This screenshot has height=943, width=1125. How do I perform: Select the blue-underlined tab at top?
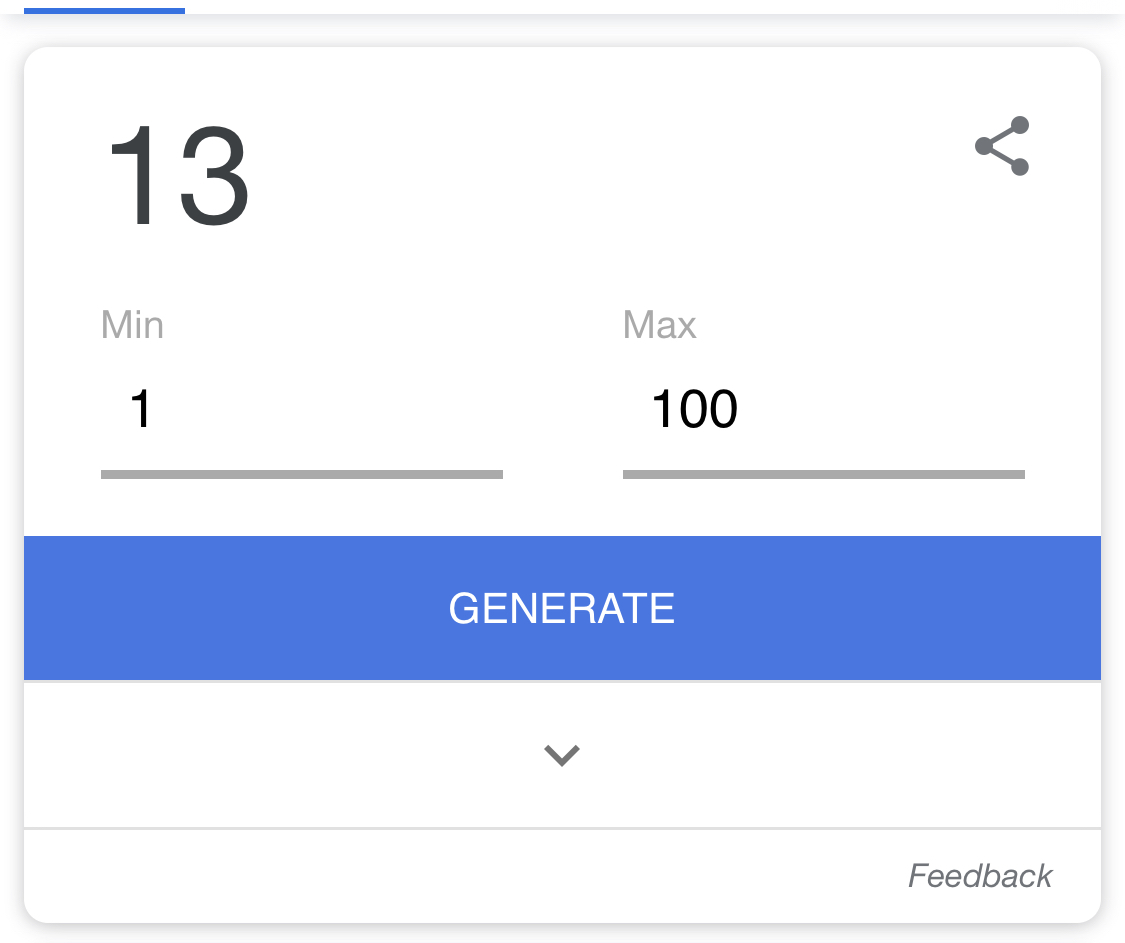pos(104,10)
